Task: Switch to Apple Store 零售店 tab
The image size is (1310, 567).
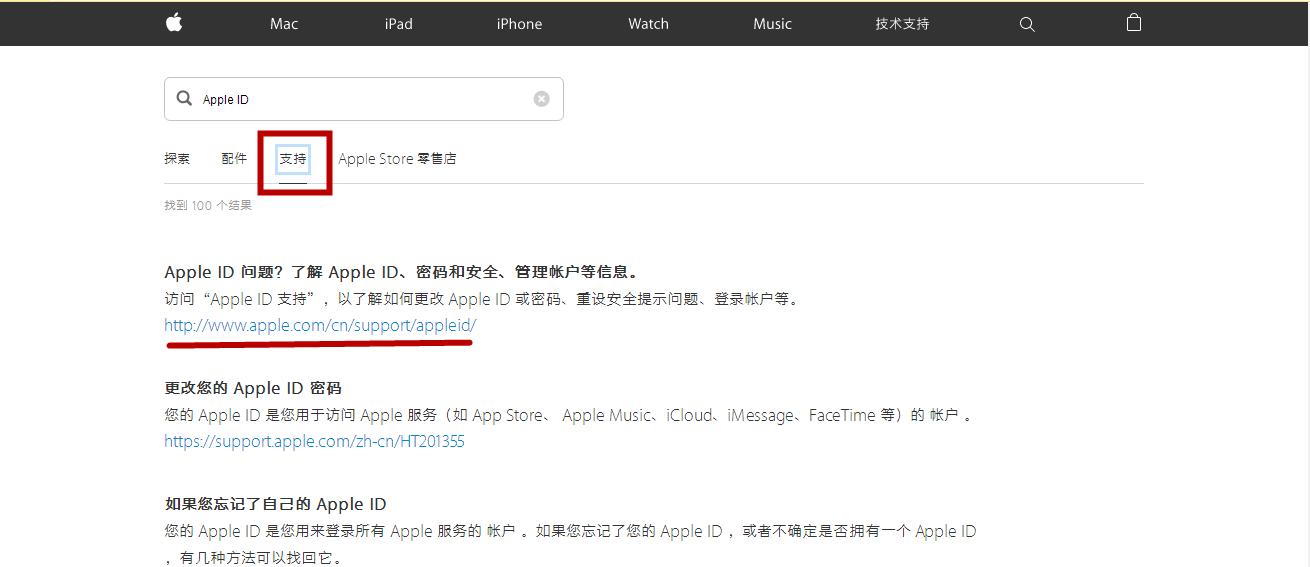Action: pyautogui.click(x=397, y=159)
